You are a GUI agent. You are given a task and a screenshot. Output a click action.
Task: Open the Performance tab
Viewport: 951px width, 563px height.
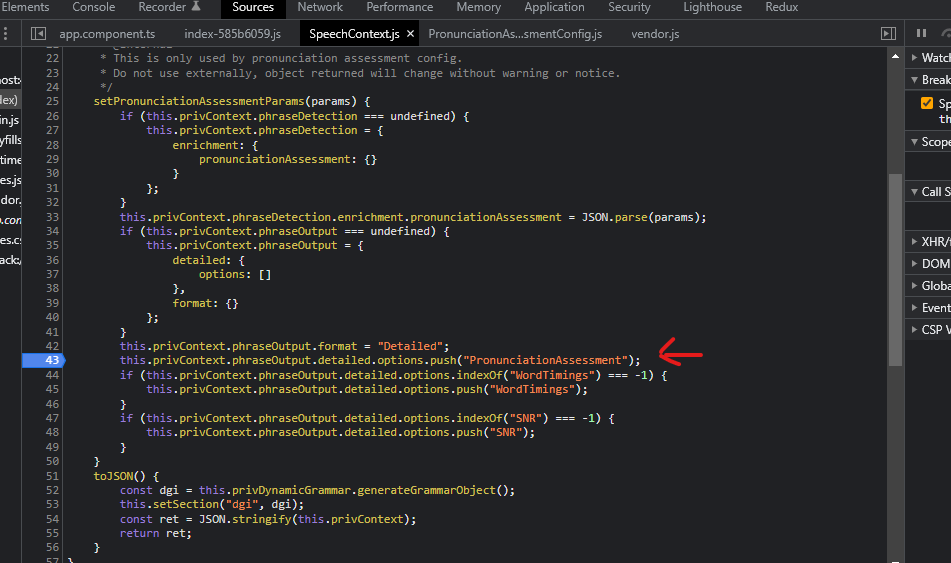[x=400, y=7]
